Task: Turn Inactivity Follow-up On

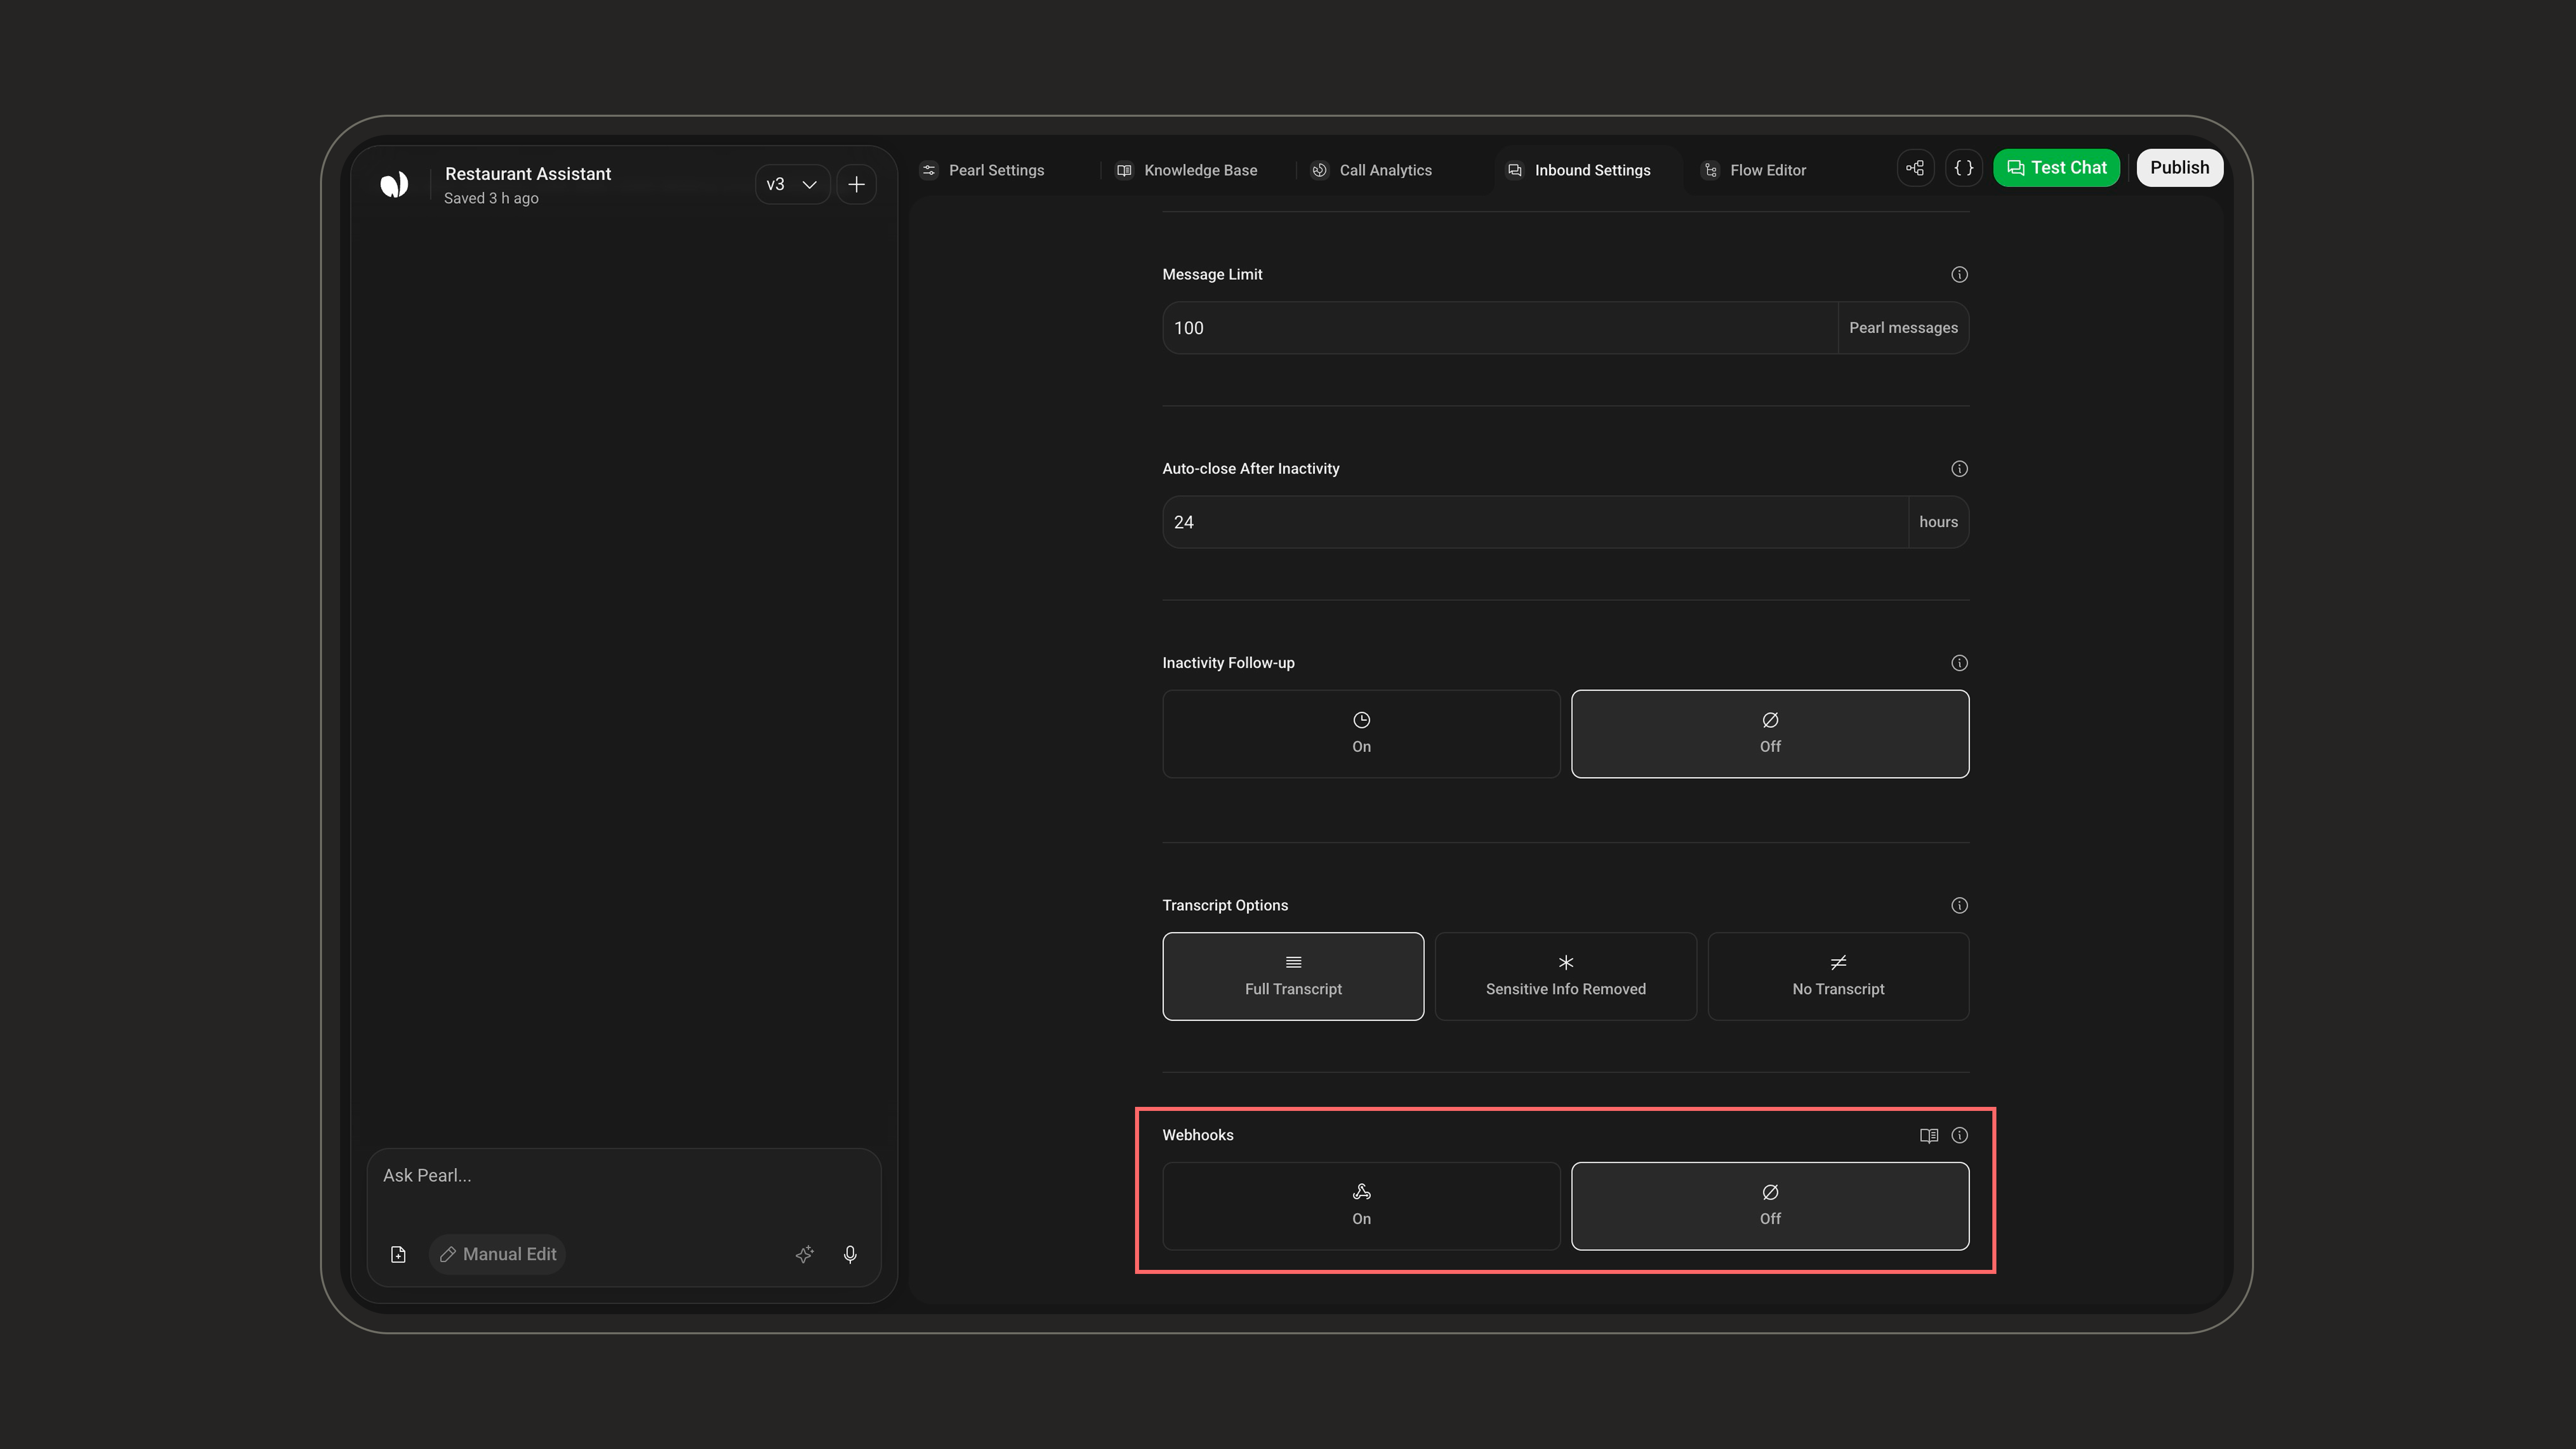Action: pos(1361,734)
